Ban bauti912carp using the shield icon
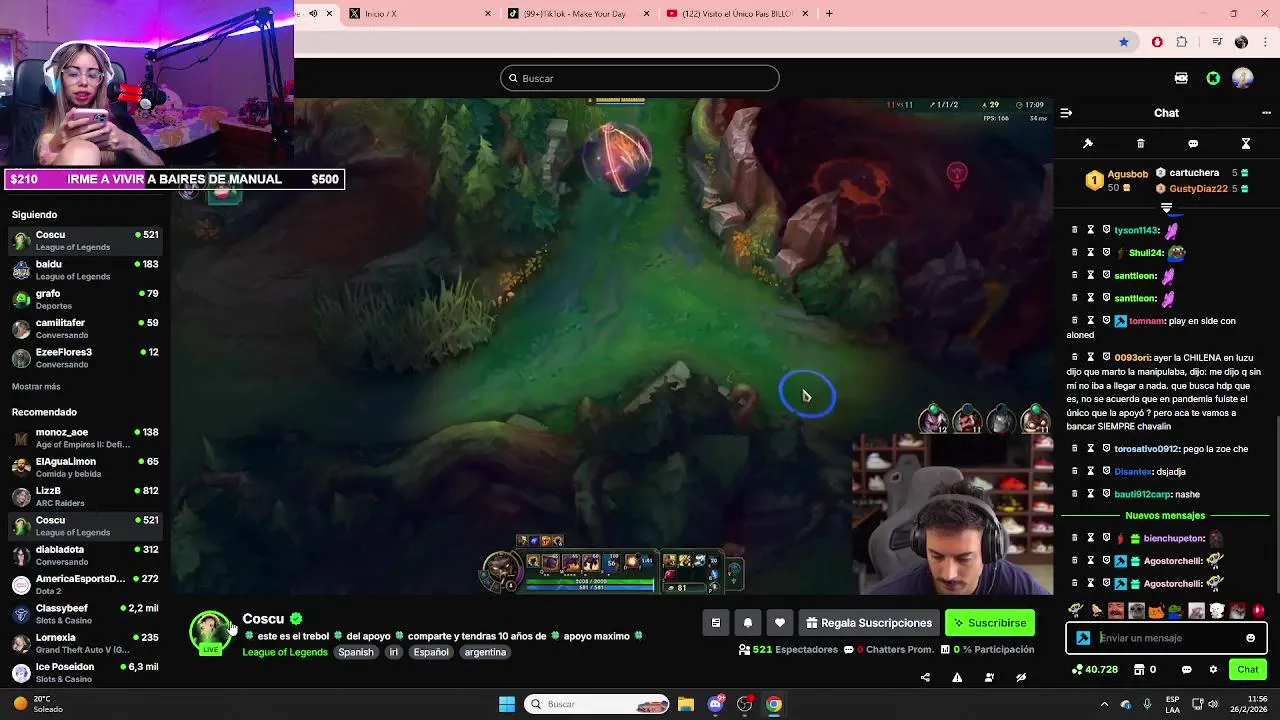The image size is (1280, 720). (x=1106, y=494)
